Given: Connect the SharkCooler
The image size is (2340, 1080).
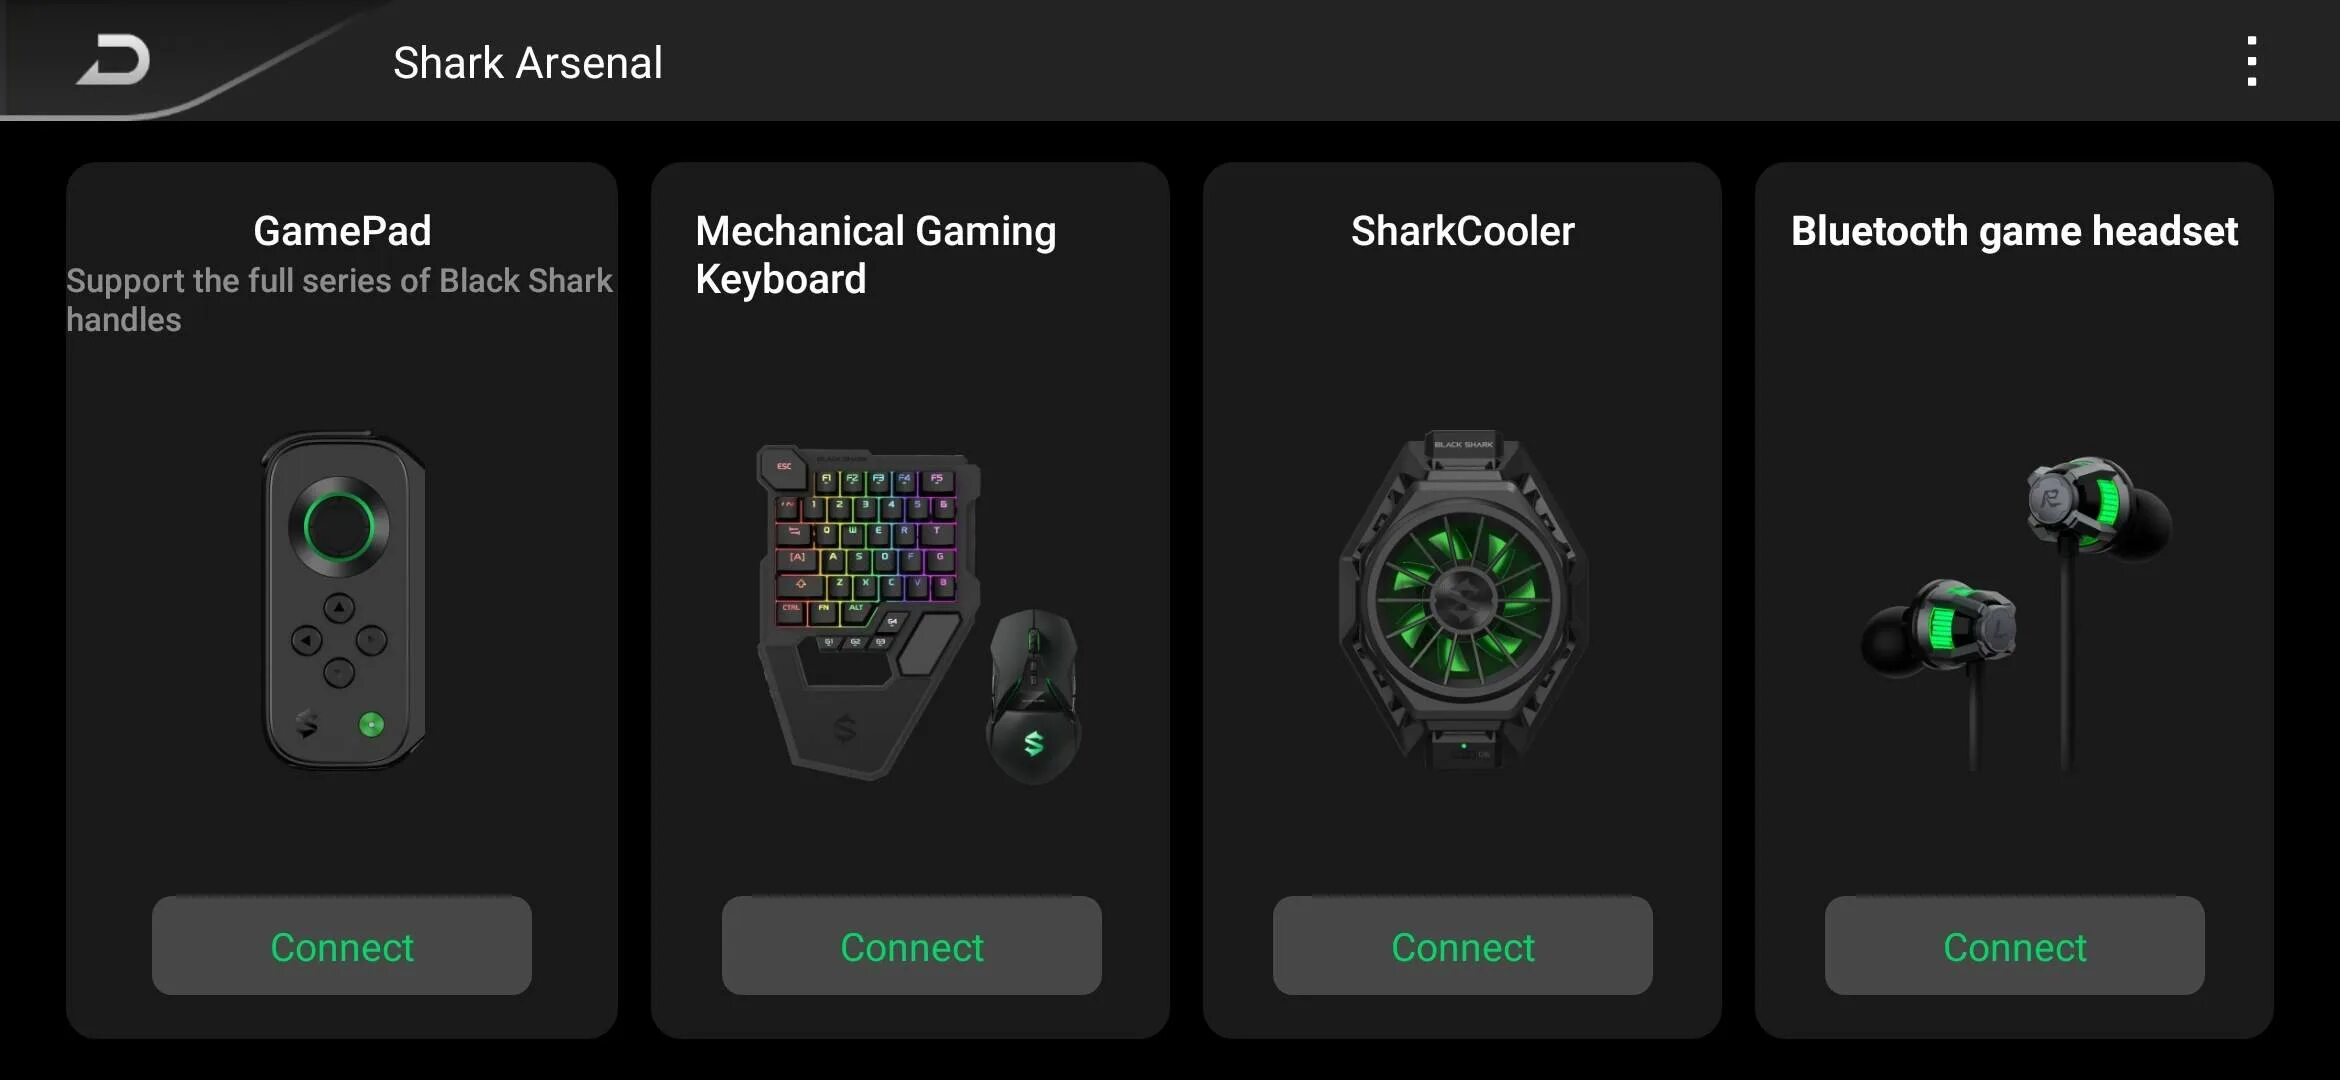Looking at the screenshot, I should click(1463, 946).
